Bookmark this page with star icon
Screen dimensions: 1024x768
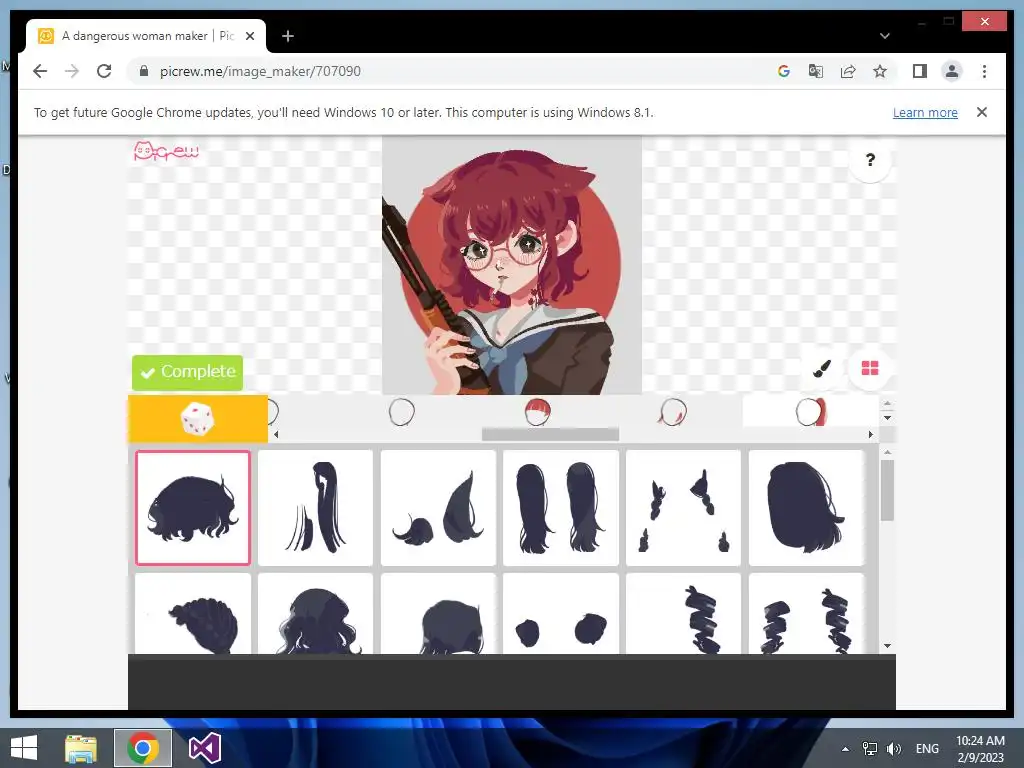[x=880, y=71]
